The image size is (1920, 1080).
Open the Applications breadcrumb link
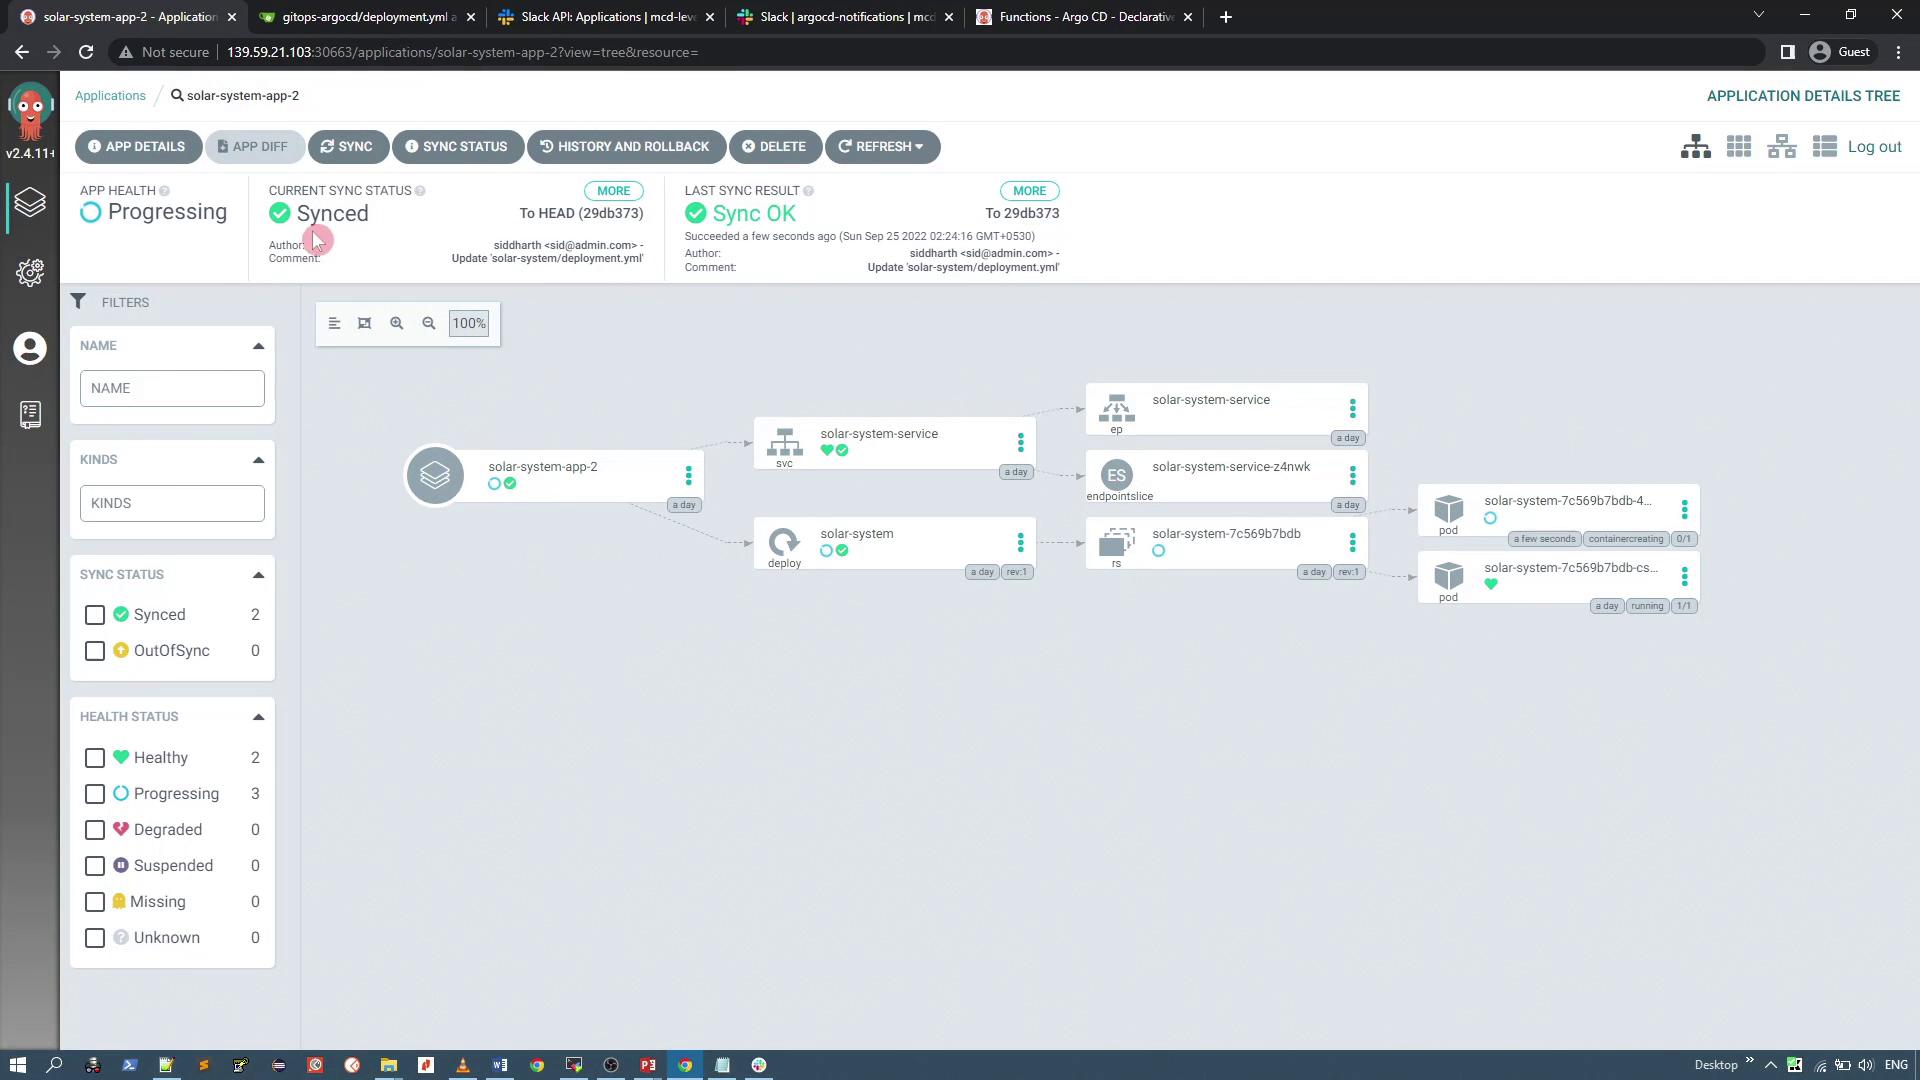(x=110, y=96)
